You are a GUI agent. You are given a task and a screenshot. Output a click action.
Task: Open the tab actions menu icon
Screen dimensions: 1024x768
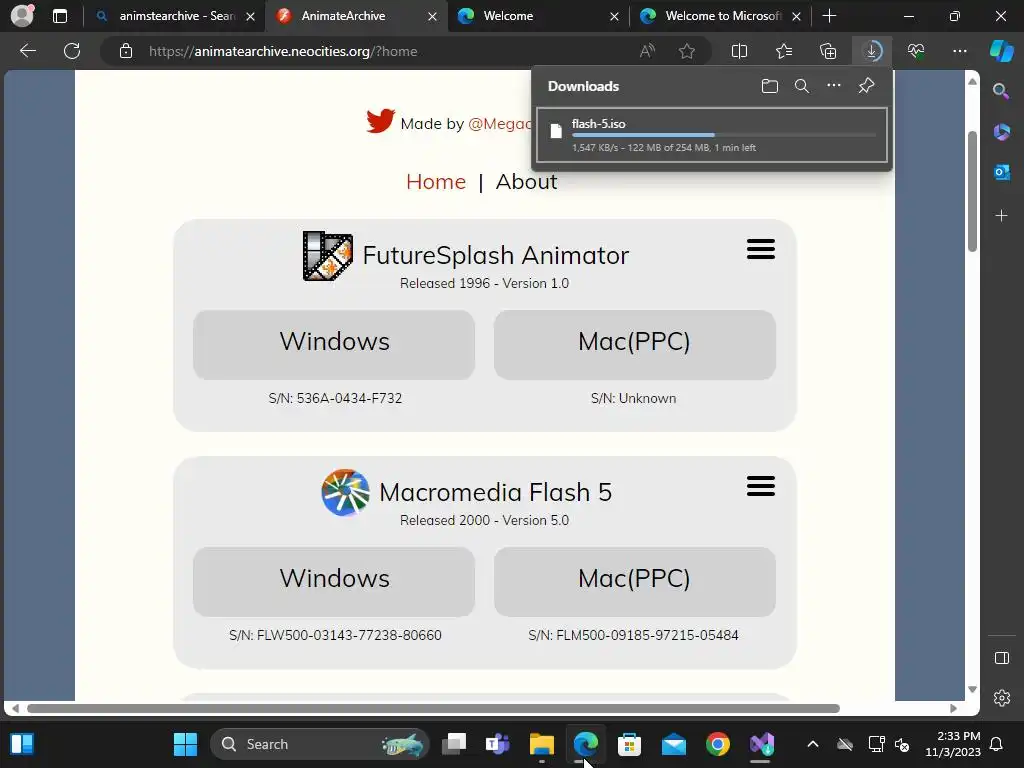tap(59, 16)
